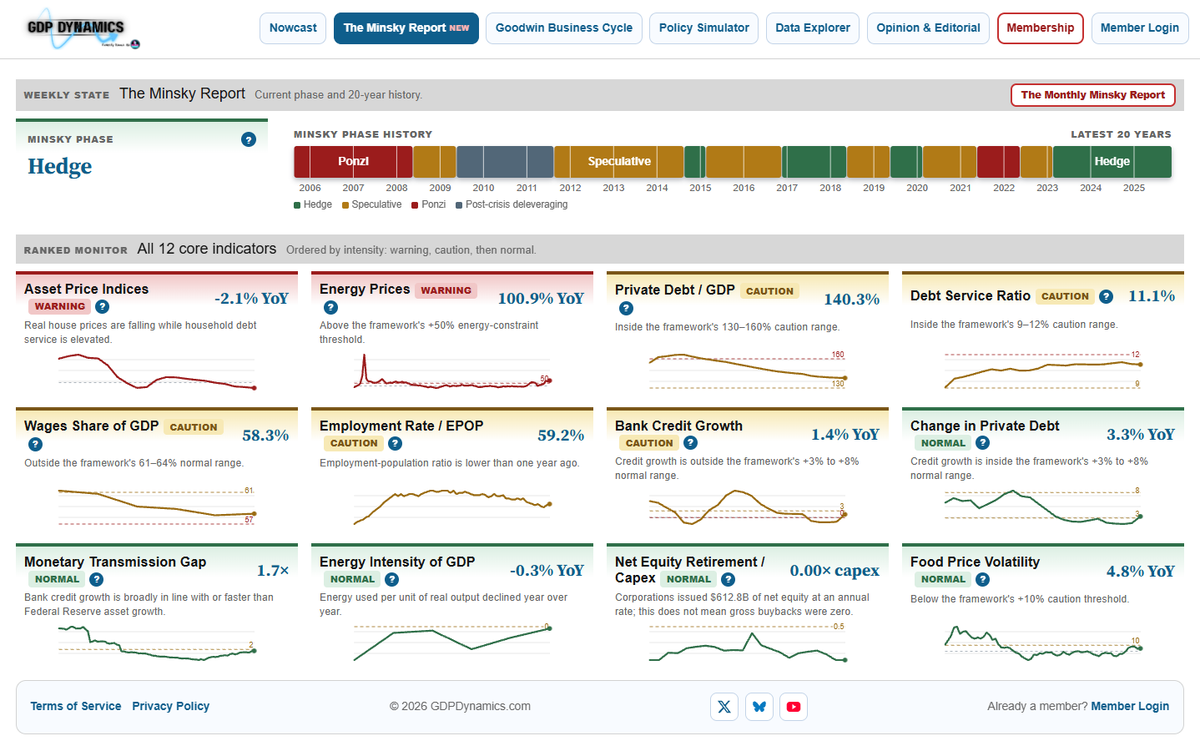Click the 11.1% Debt Service value
The image size is (1200, 746).
[x=1152, y=296]
